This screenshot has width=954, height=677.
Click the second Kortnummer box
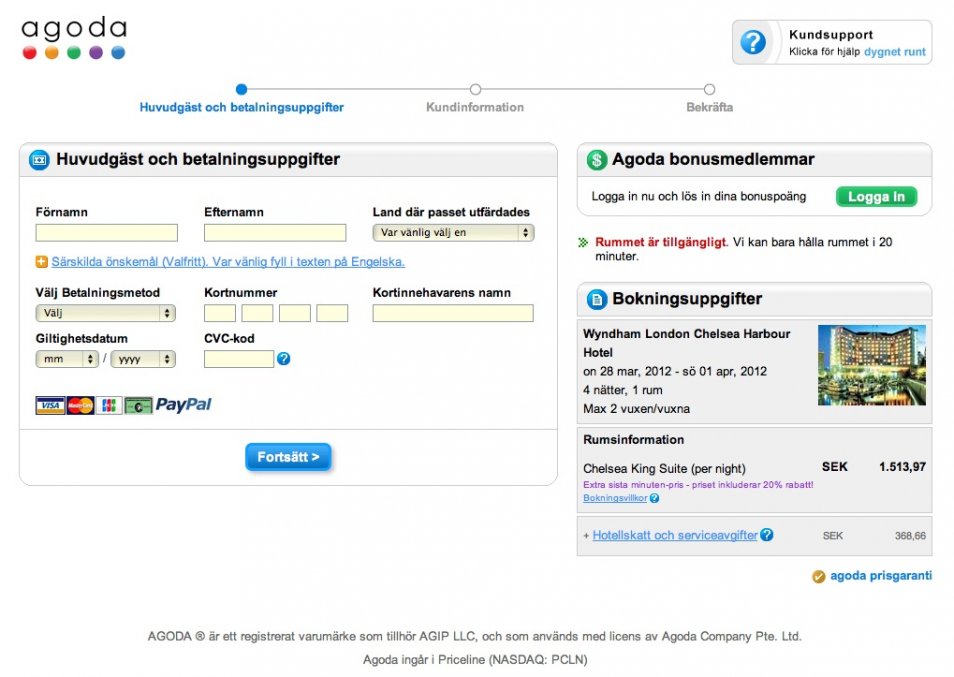coord(257,313)
